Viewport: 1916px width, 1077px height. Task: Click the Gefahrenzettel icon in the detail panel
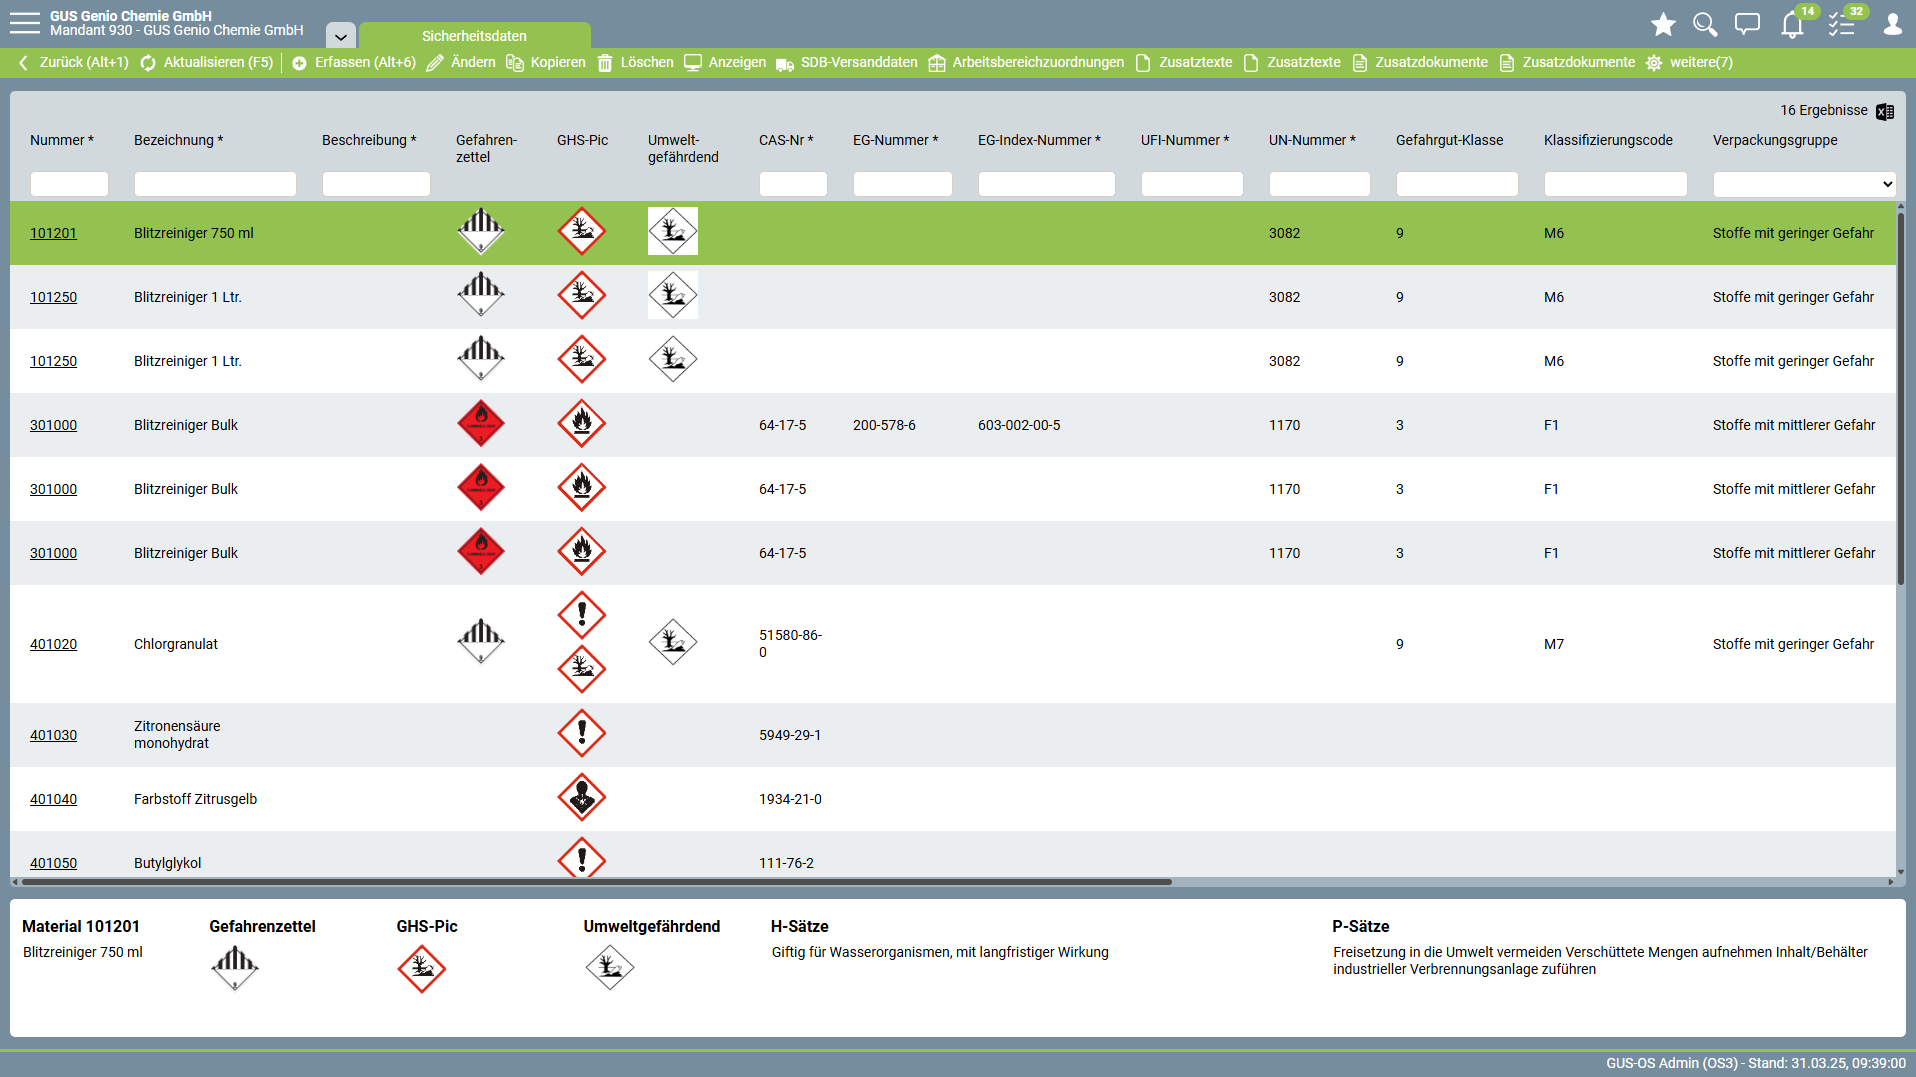[235, 969]
